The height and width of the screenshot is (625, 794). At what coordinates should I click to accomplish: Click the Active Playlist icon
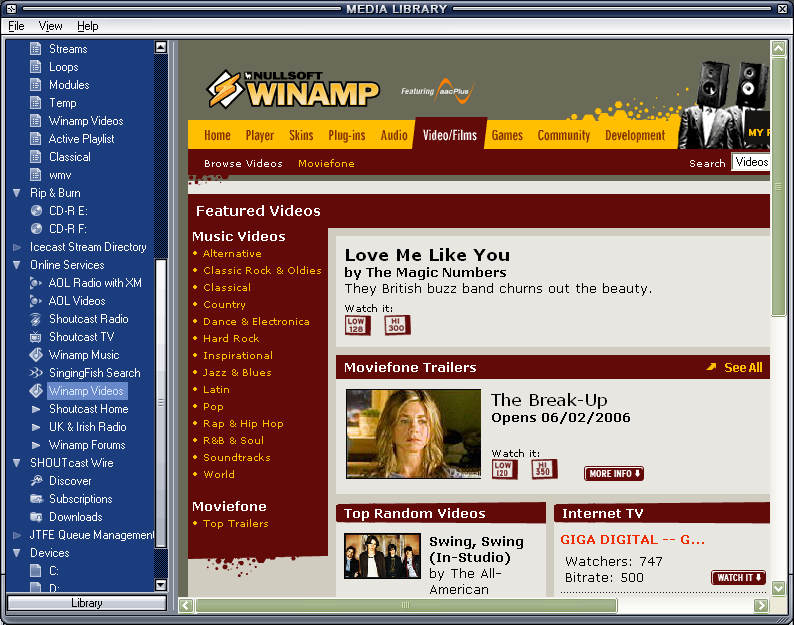pos(35,139)
